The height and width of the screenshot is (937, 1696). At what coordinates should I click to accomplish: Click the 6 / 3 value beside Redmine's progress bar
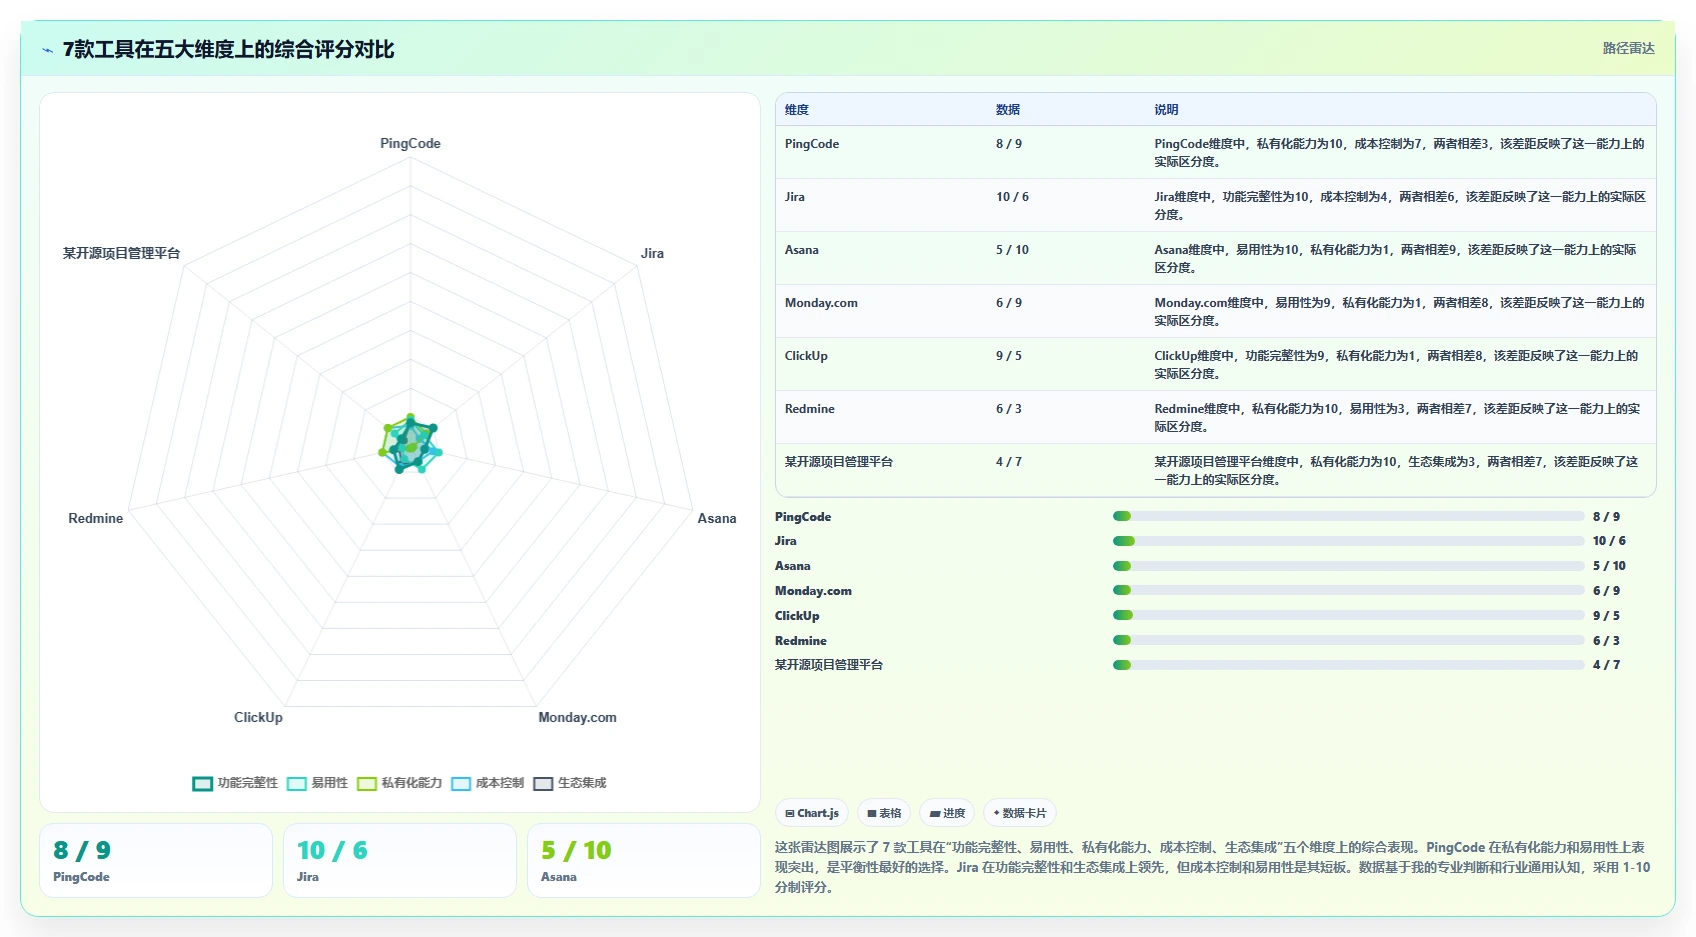point(1606,641)
